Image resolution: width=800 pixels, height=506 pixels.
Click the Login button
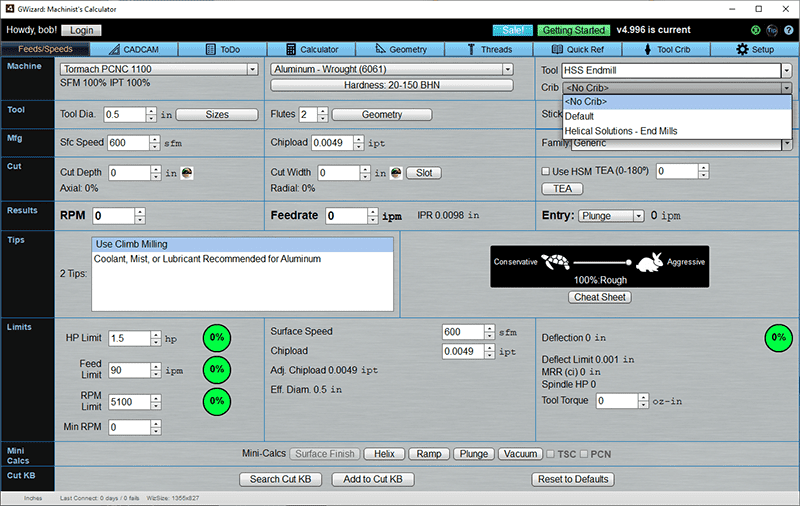pos(81,31)
